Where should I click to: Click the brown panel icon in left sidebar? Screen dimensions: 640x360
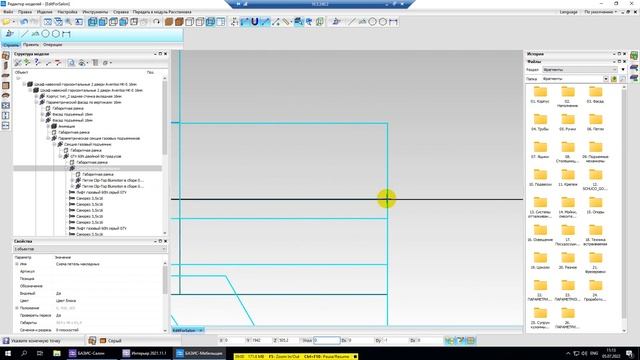point(5,85)
